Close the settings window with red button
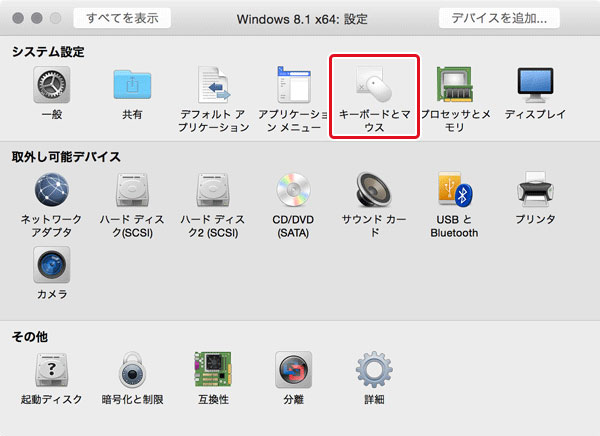Screen dimensions: 600x436 (x=18, y=18)
